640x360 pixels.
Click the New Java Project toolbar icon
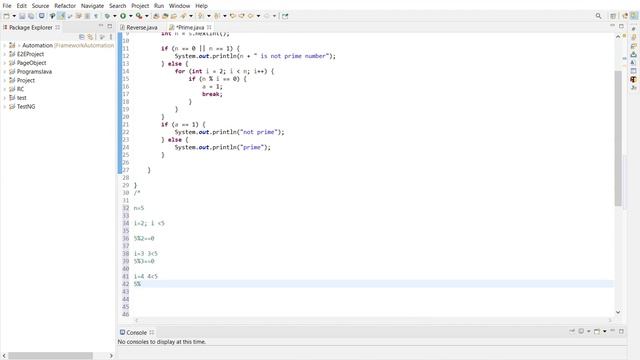(x=156, y=16)
